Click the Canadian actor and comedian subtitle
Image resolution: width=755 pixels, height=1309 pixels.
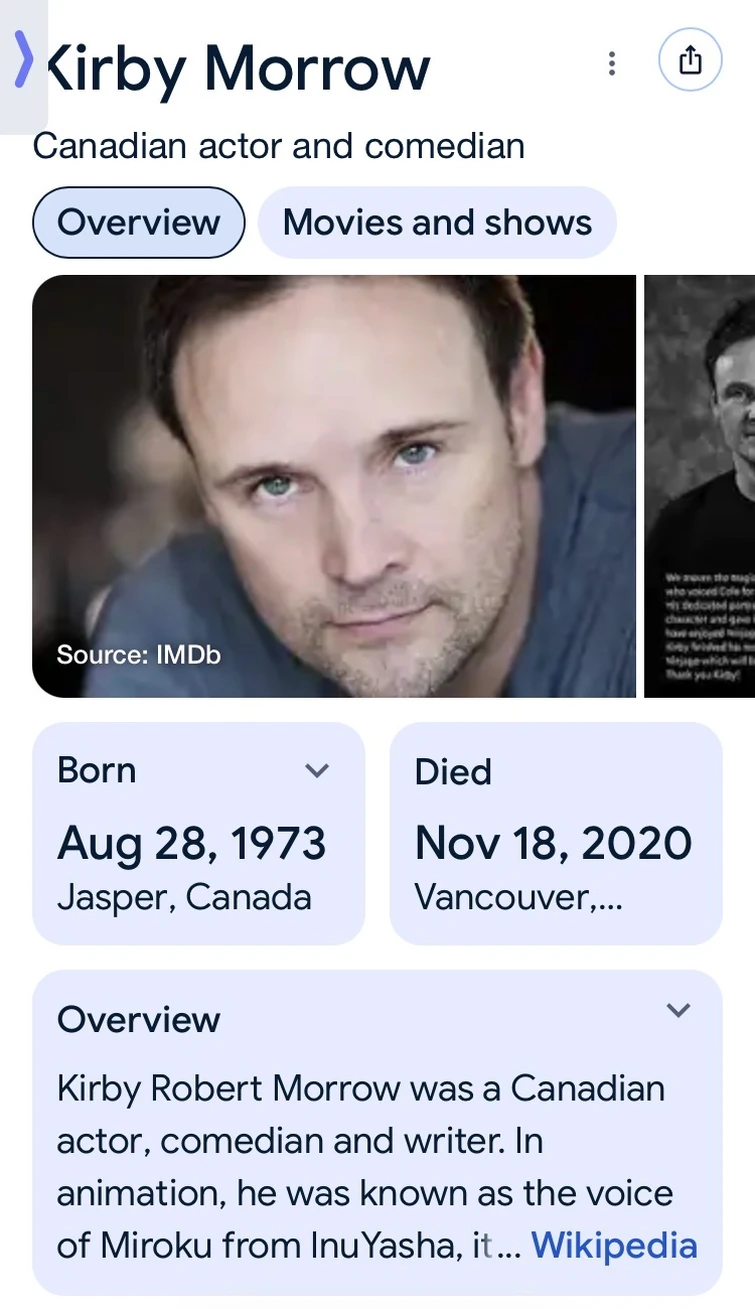click(279, 146)
